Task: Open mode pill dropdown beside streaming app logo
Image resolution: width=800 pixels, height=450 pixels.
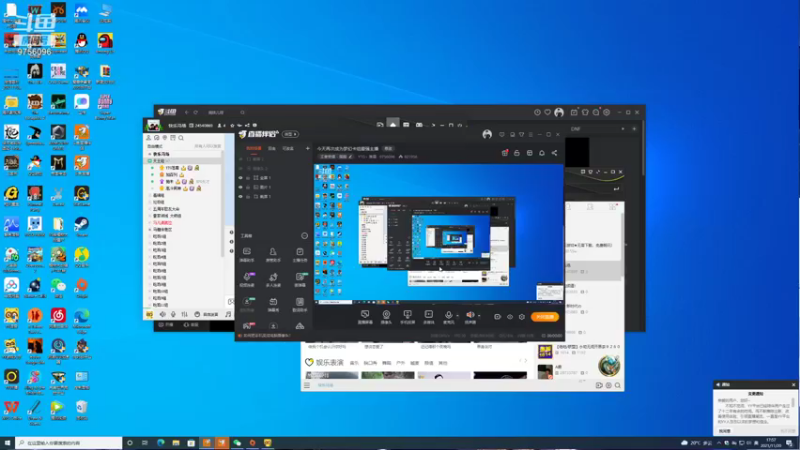Action: tap(290, 134)
